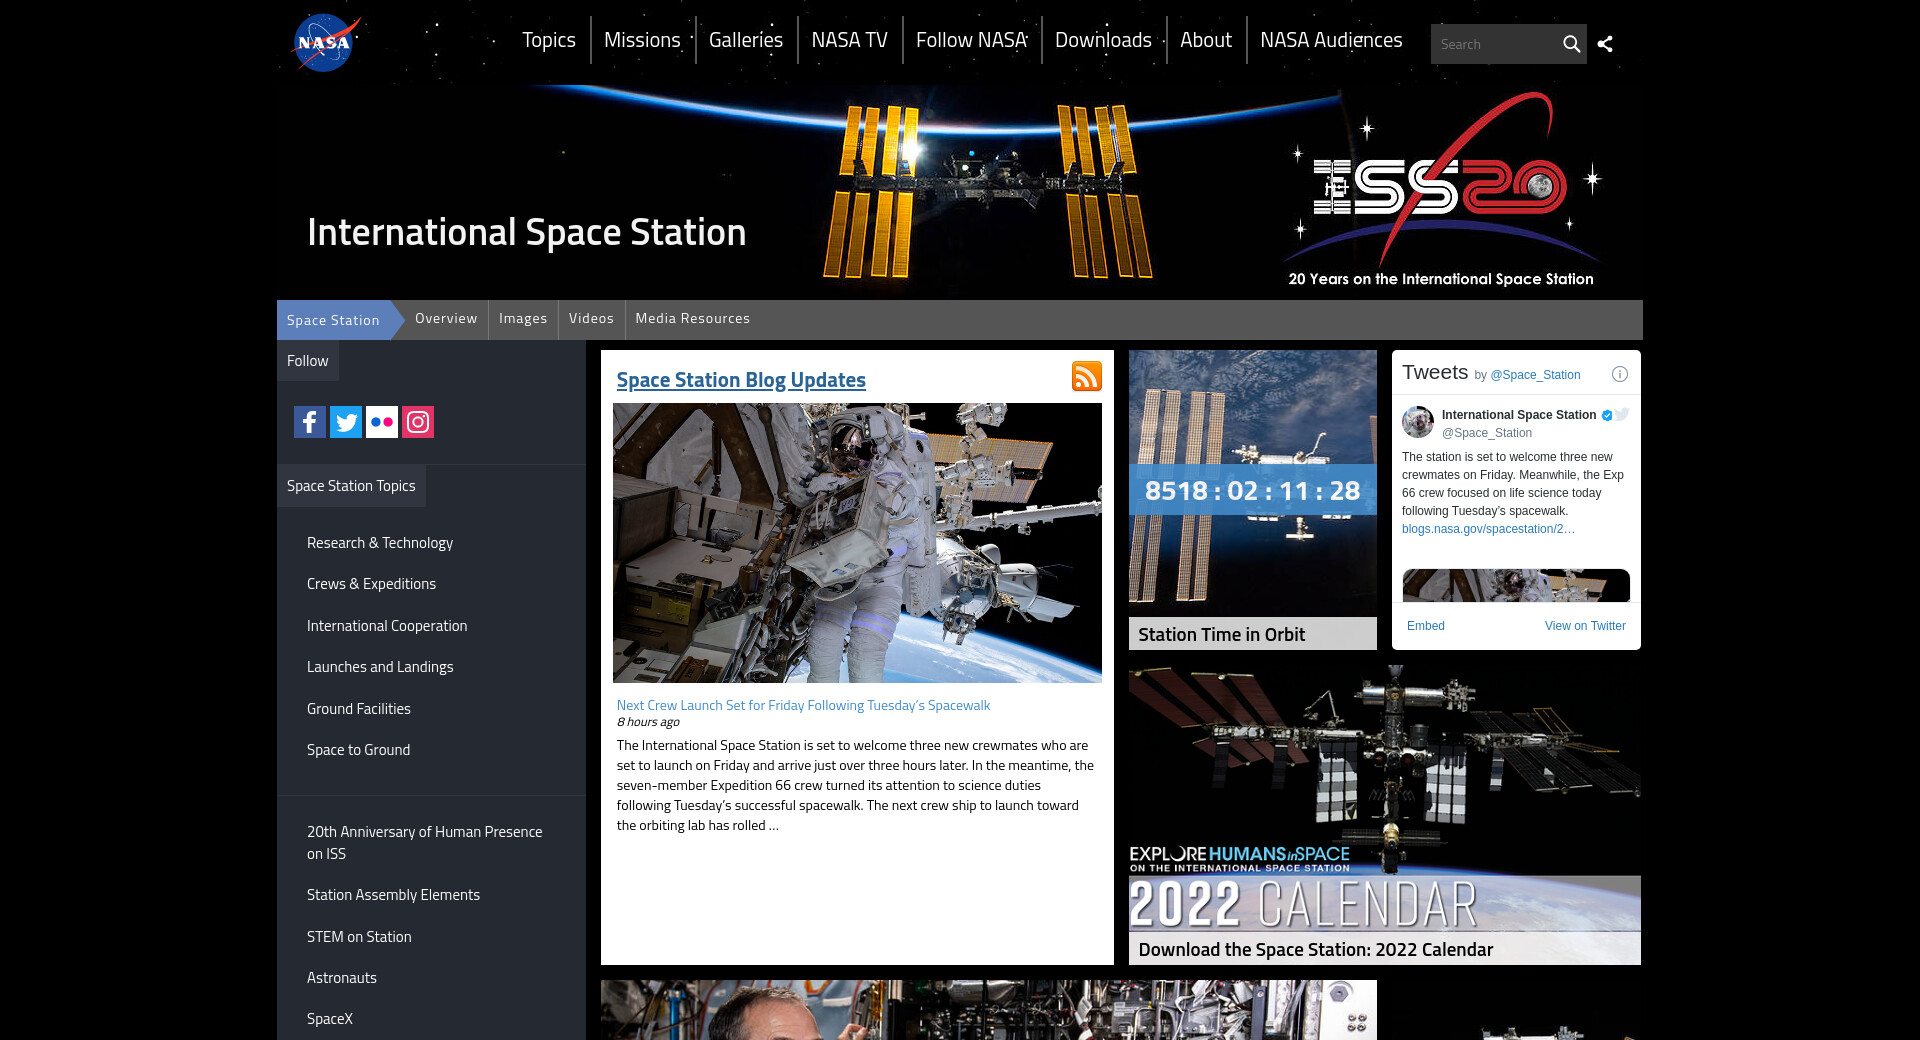Open the Facebook follow icon
This screenshot has height=1040, width=1920.
pyautogui.click(x=310, y=422)
